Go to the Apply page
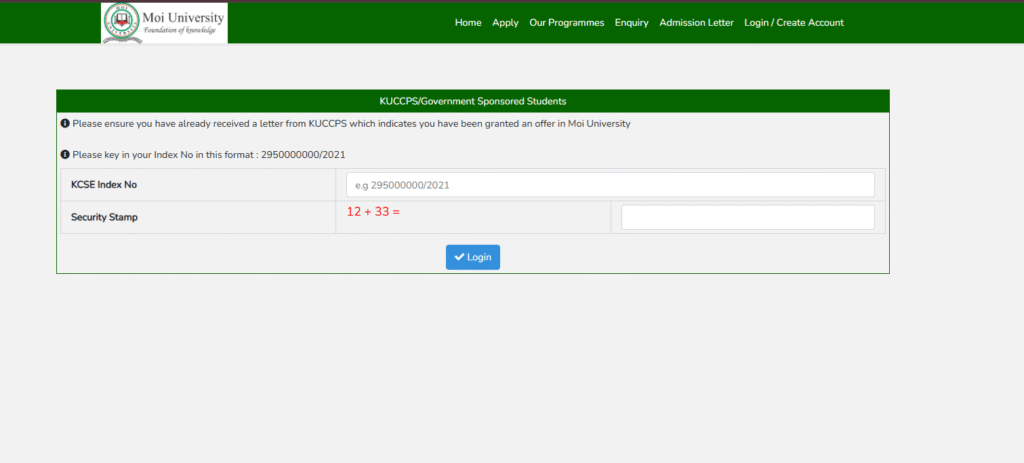1024x463 pixels. pos(505,23)
